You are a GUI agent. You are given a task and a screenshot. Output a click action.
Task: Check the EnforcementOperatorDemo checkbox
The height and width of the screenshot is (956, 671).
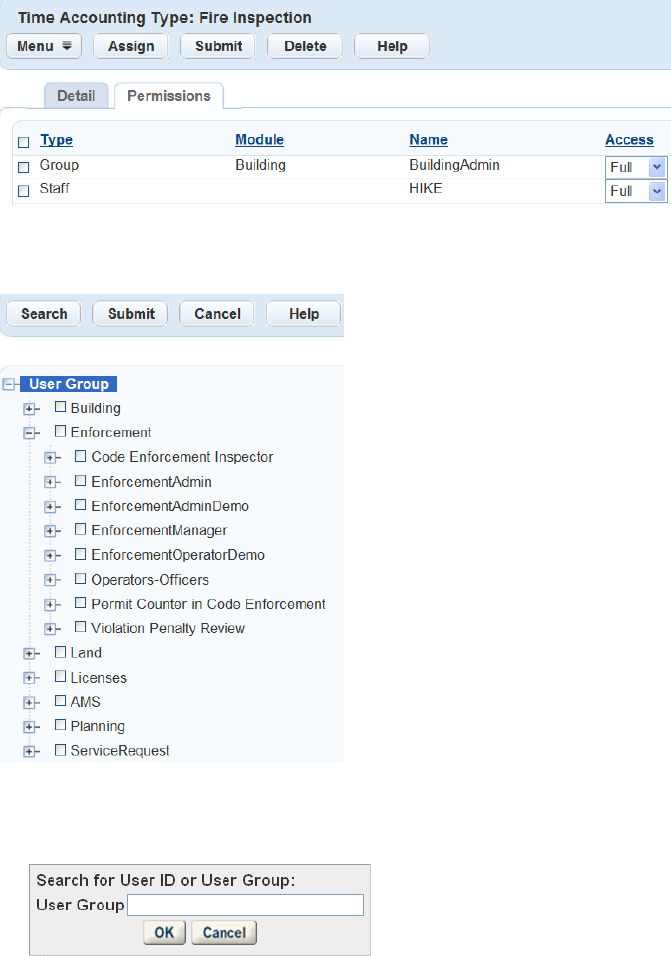point(80,554)
